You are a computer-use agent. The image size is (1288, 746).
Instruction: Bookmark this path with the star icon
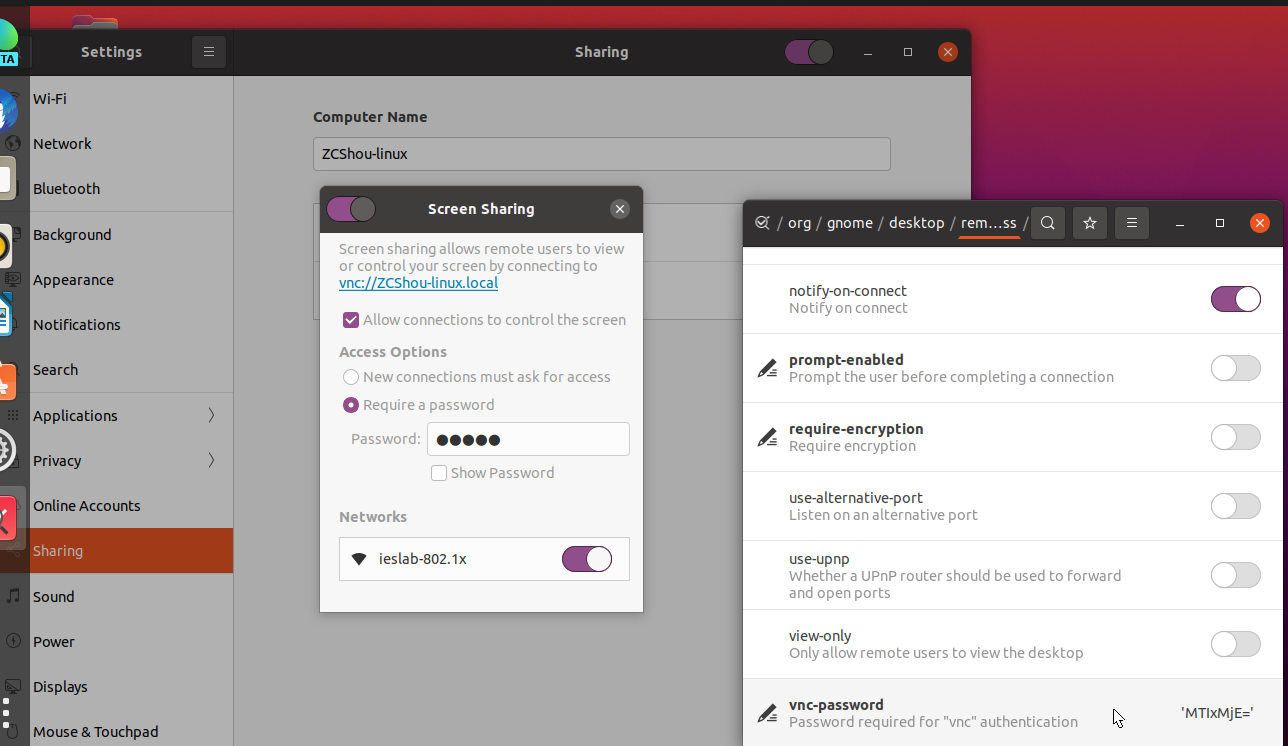click(x=1090, y=223)
